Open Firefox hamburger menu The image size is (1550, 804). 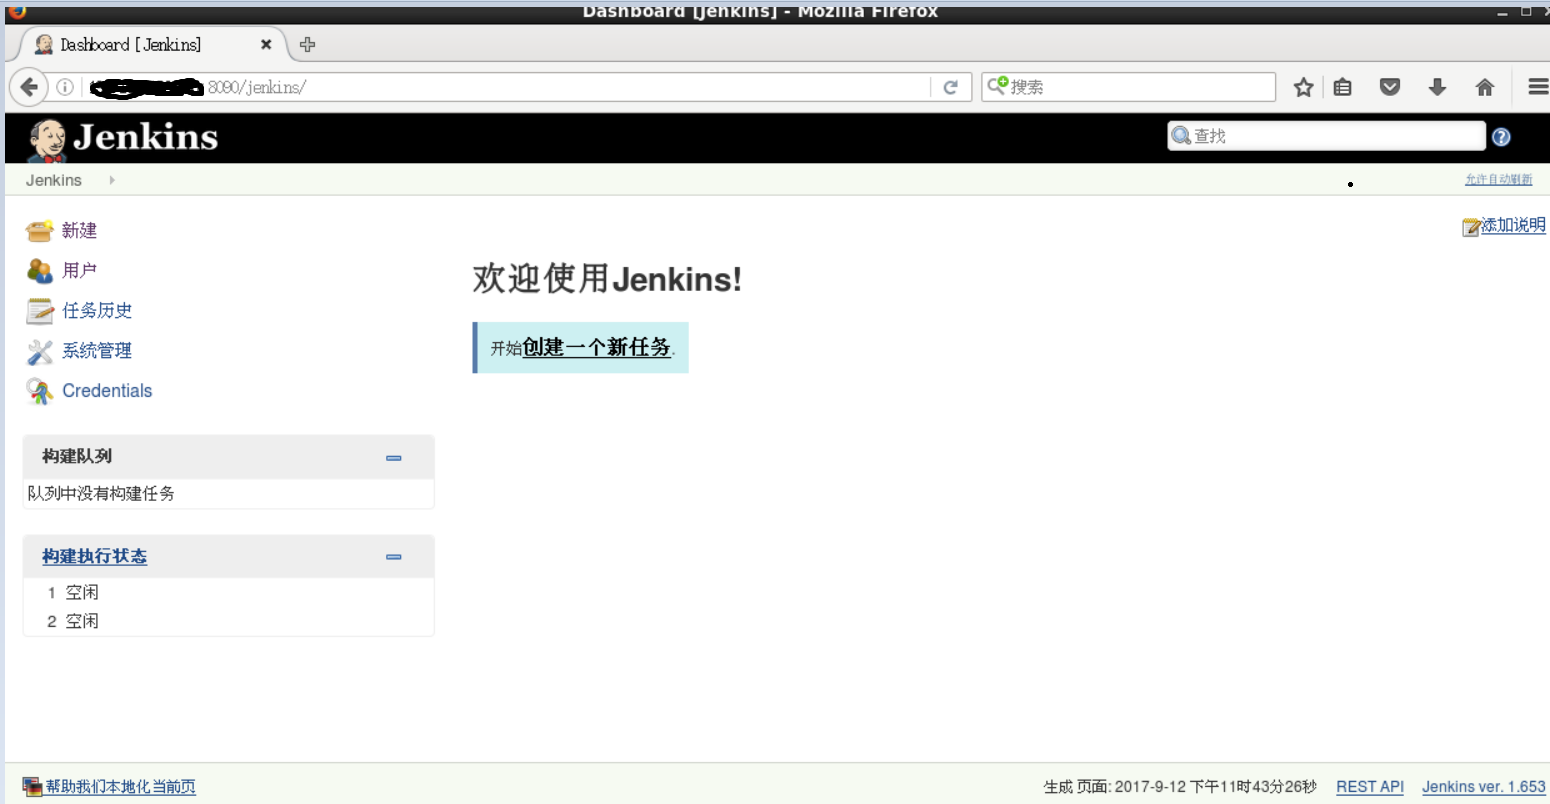click(1538, 87)
